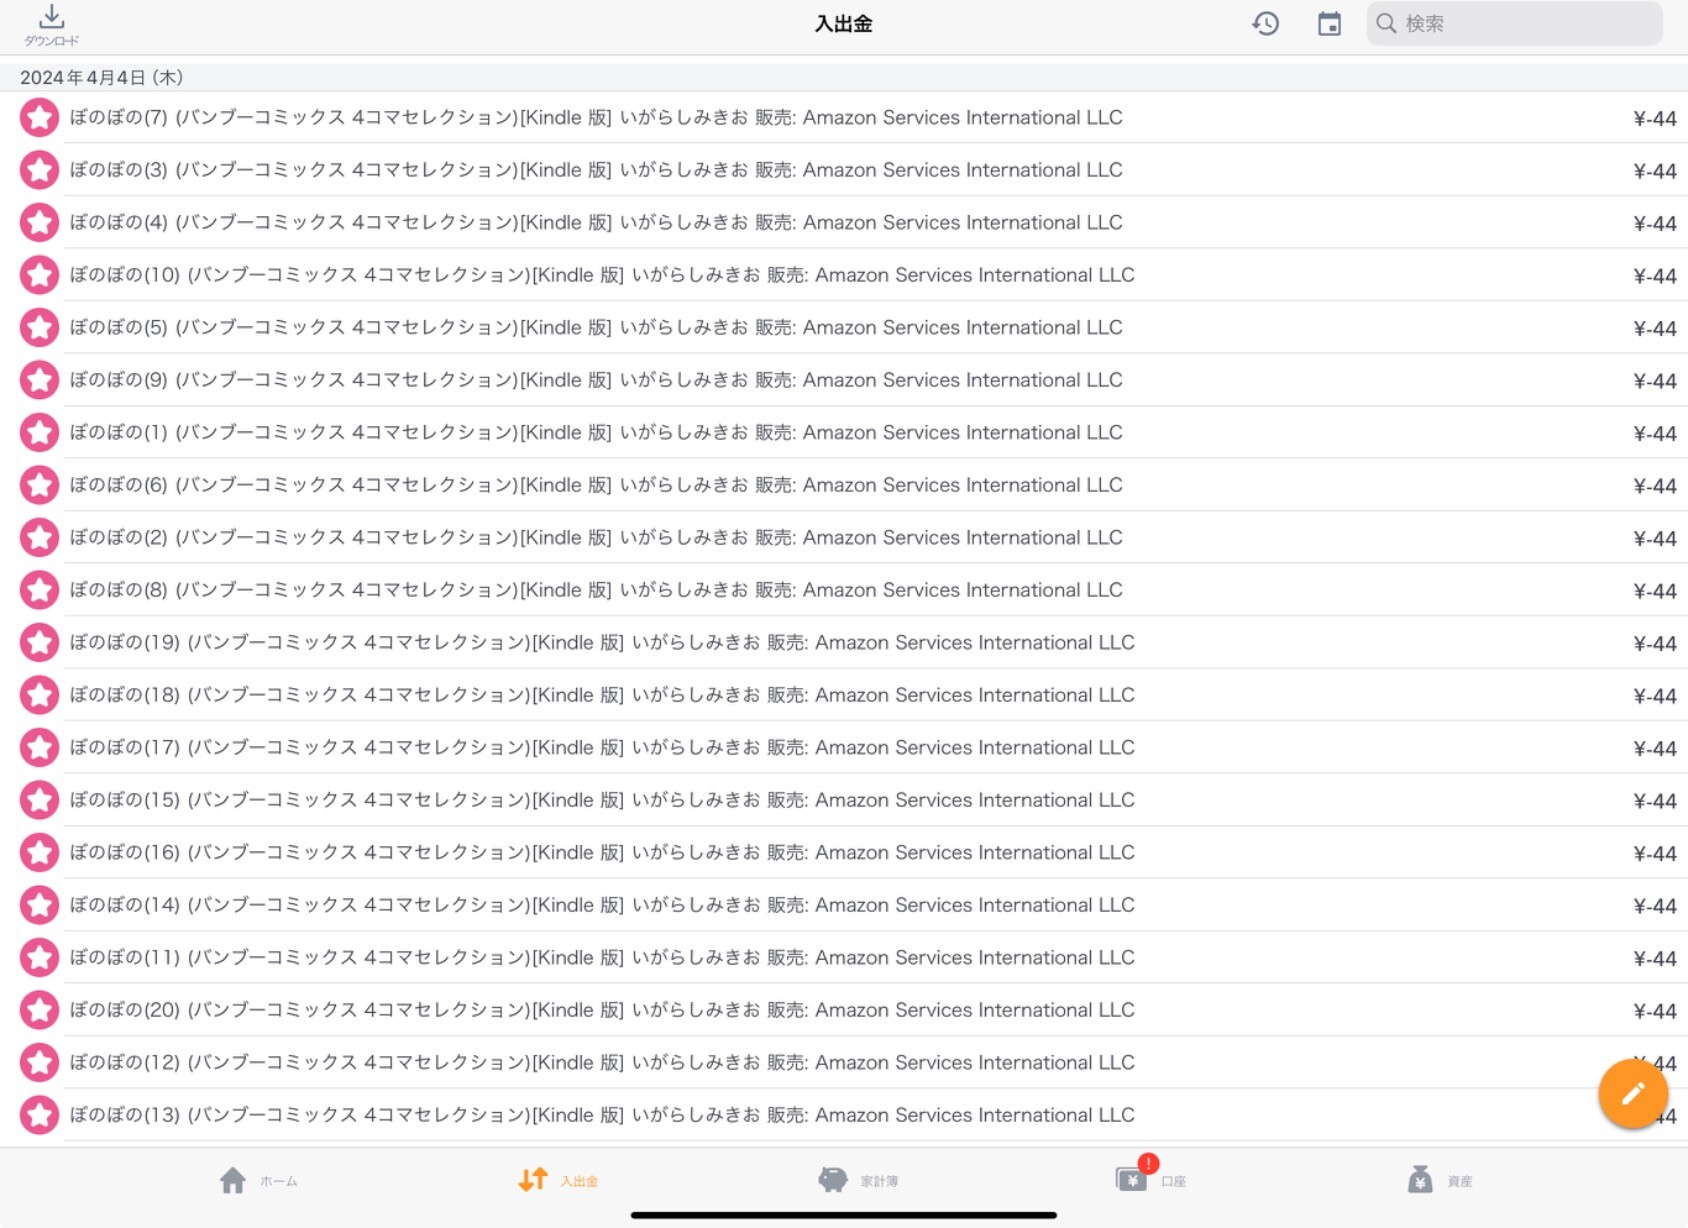Open the ぼのぼの(18) transaction description
The width and height of the screenshot is (1688, 1228).
click(602, 695)
